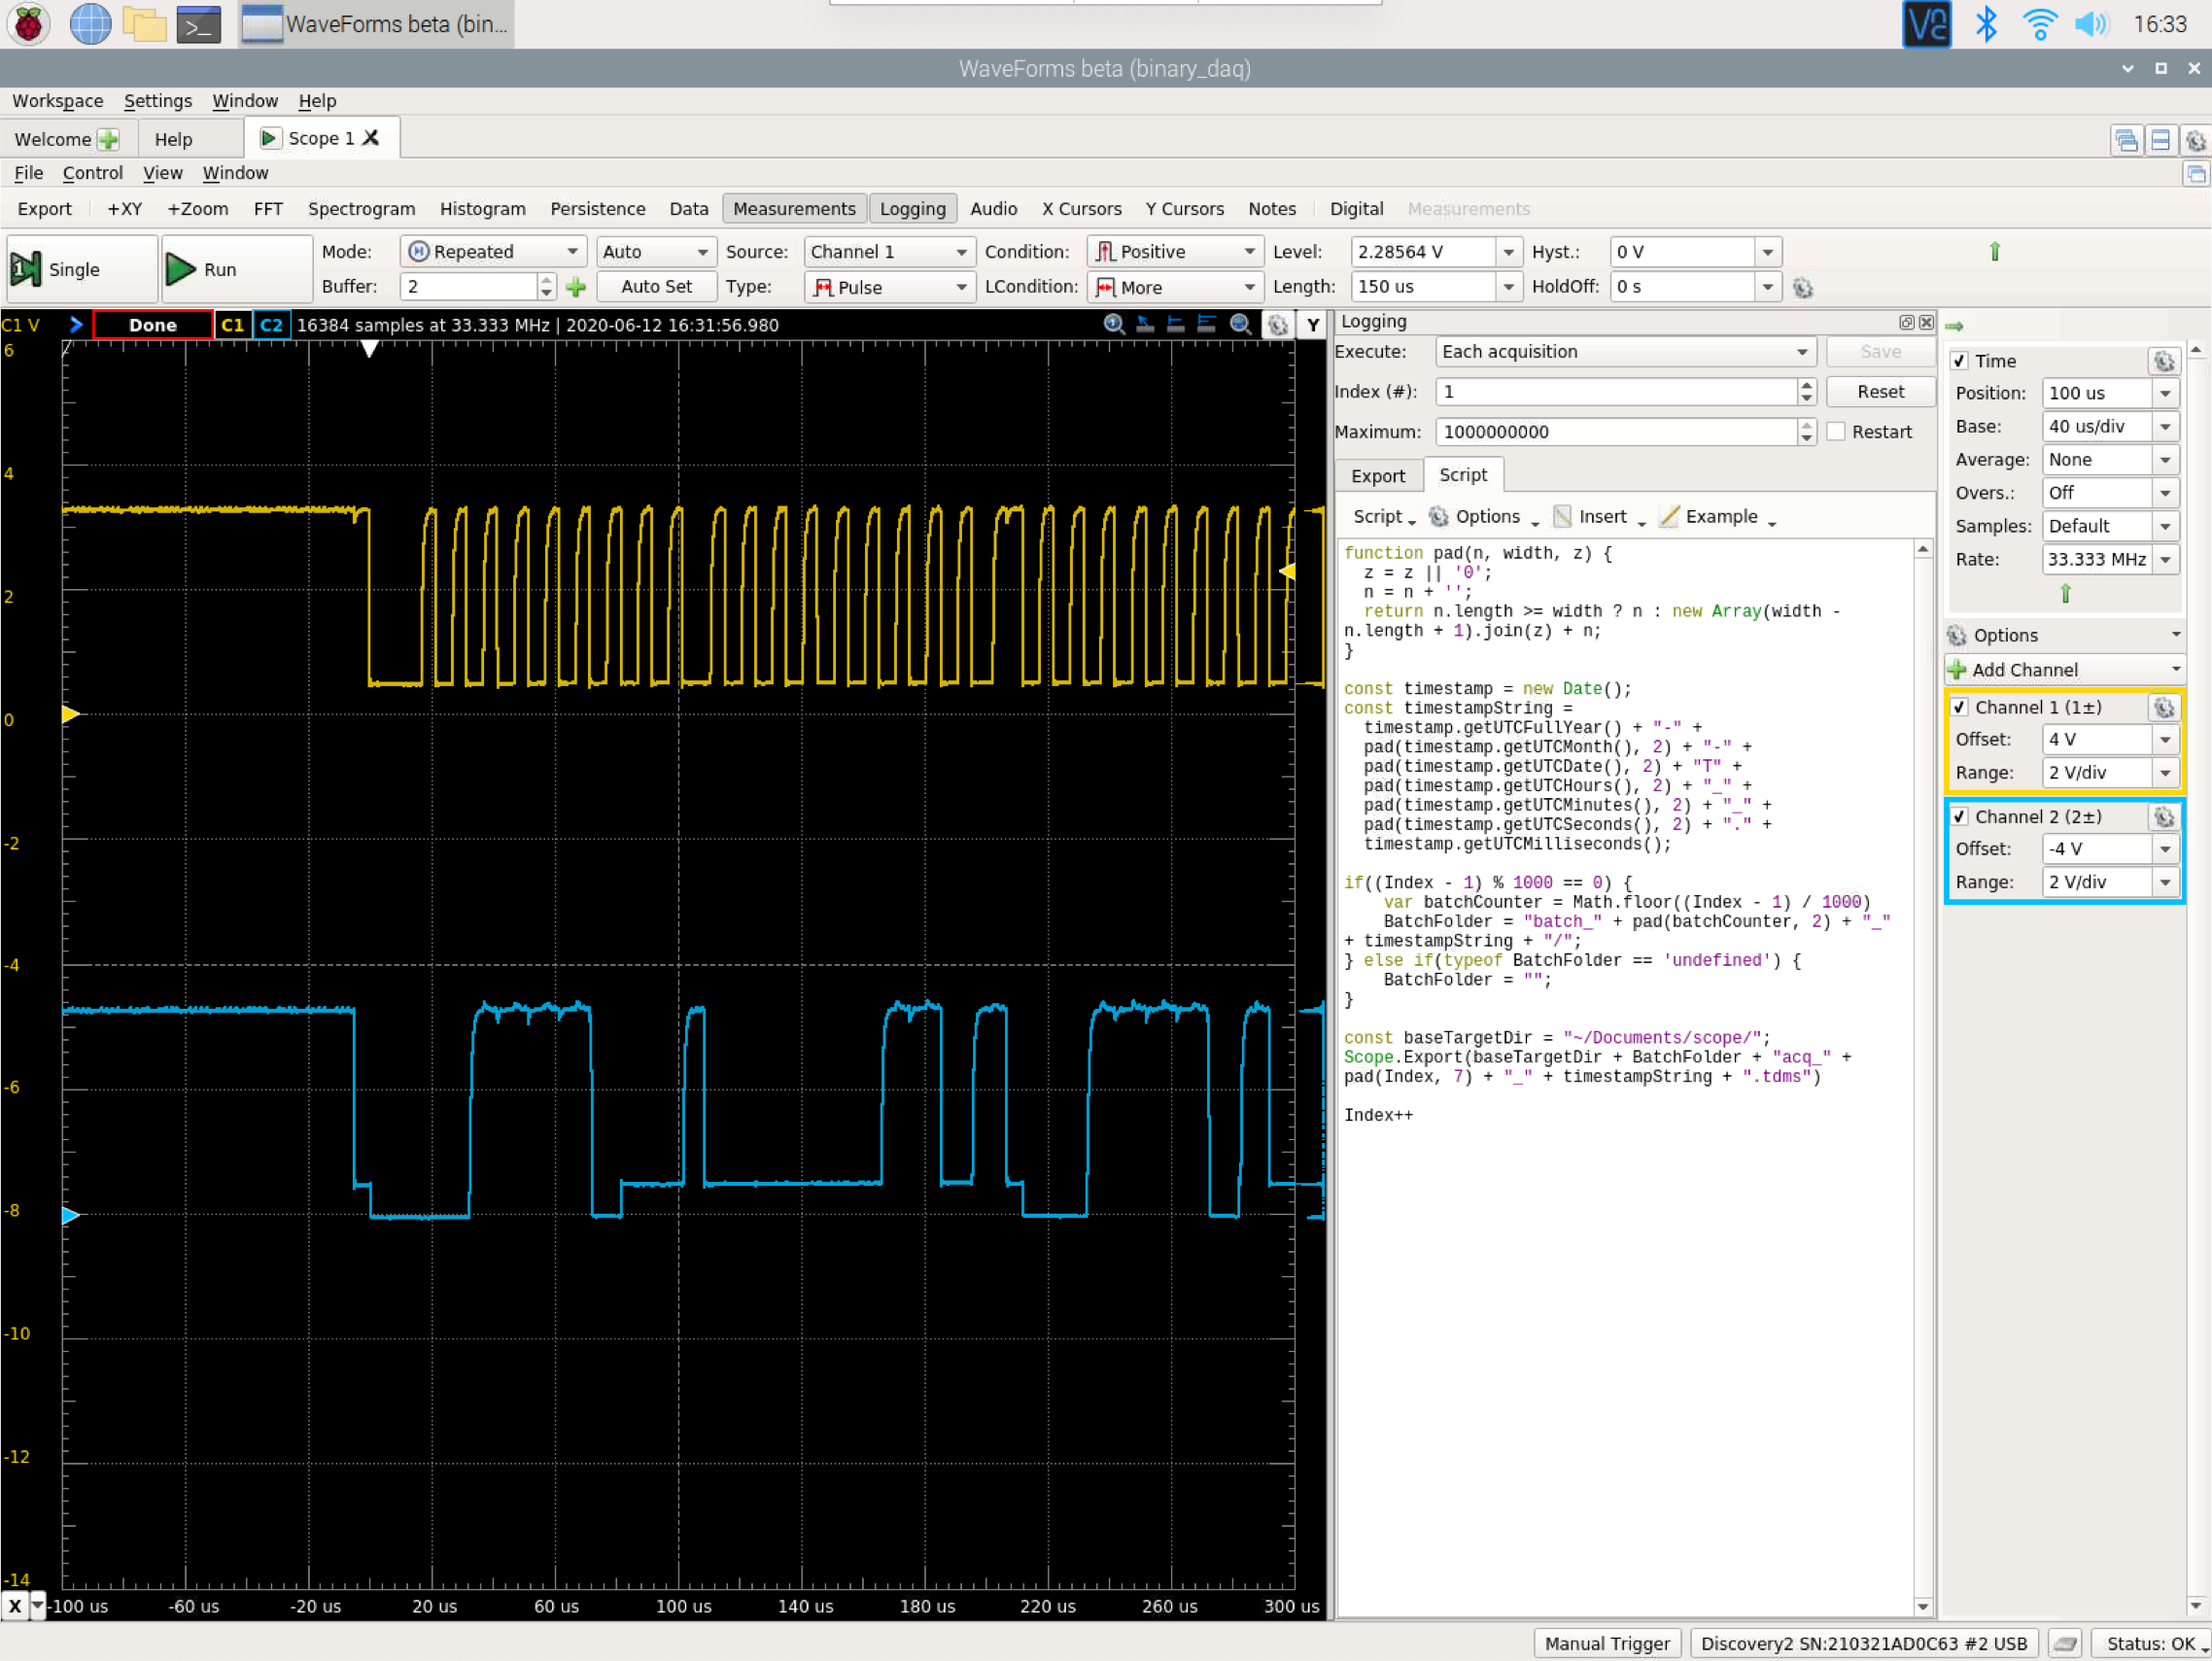Screen dimensions: 2212x1661
Task: Click the Auto Set button
Action: coord(656,286)
